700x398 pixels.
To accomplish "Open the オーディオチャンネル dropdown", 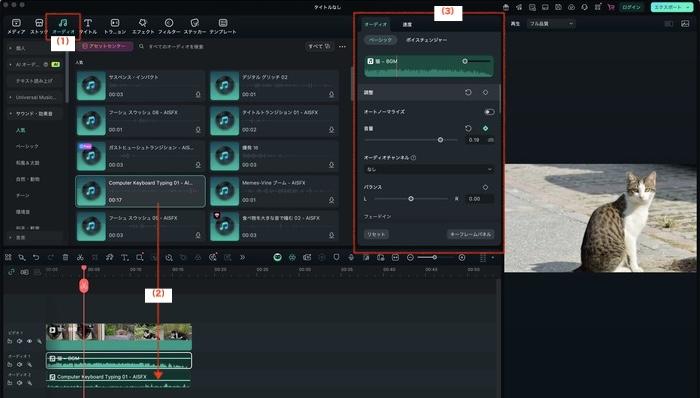I will [x=429, y=170].
